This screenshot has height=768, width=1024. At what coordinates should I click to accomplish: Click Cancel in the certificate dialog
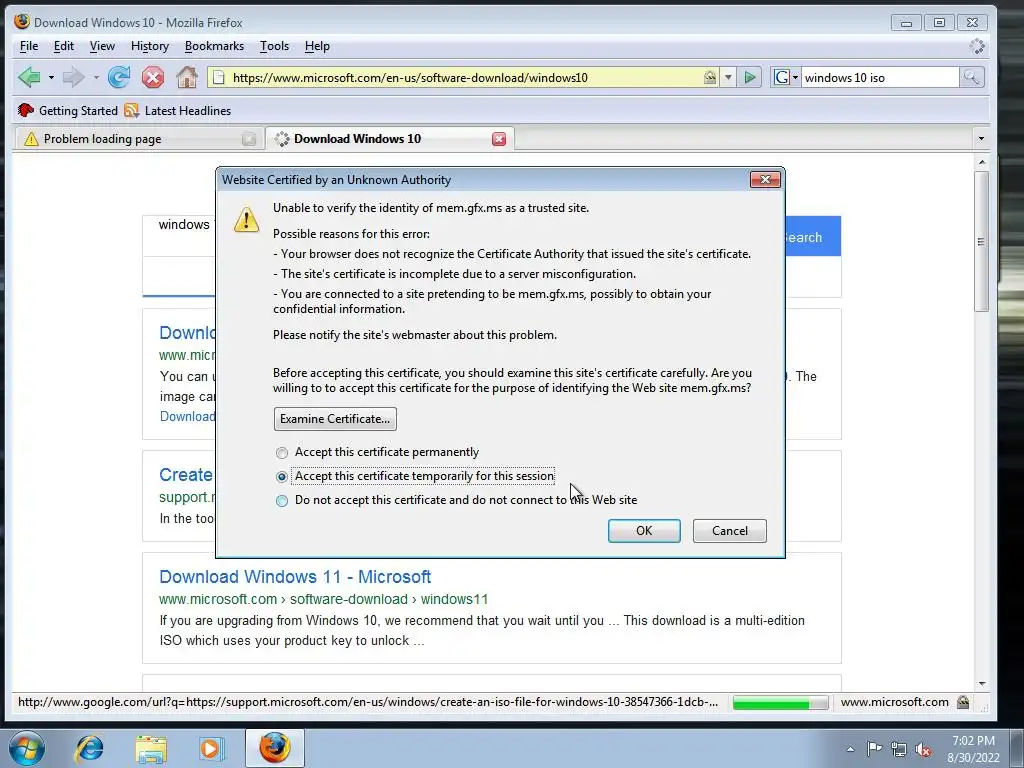(x=729, y=530)
